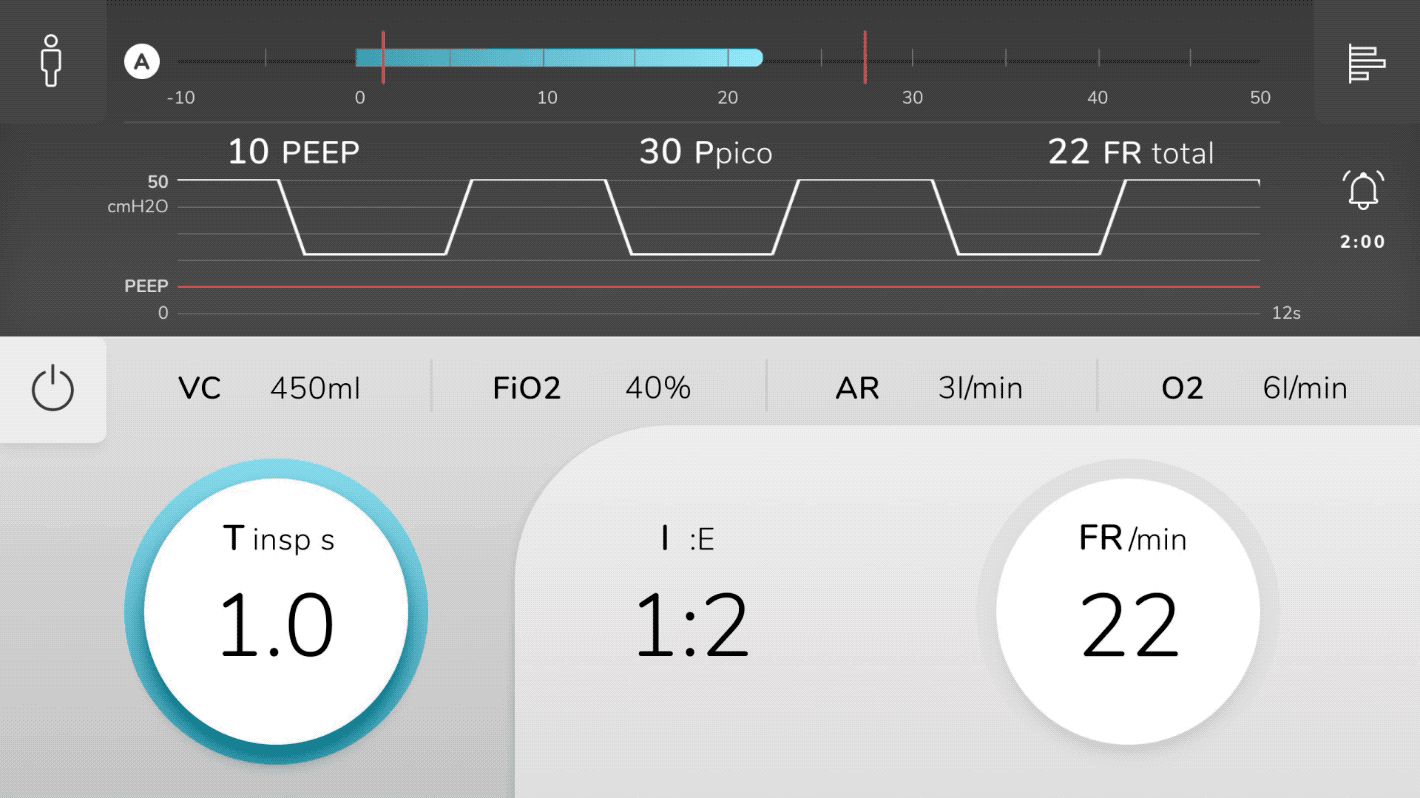Tap the patient profile icon
The image size is (1420, 798).
click(x=51, y=61)
